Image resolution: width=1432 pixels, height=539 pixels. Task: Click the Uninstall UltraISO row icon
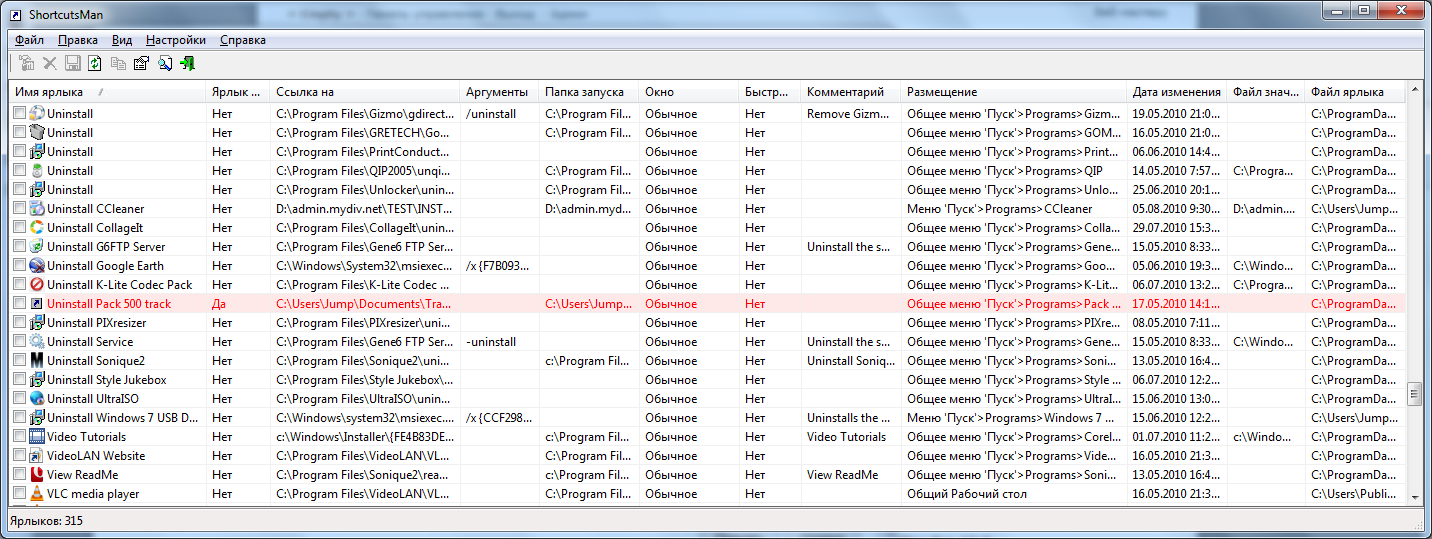pos(37,399)
